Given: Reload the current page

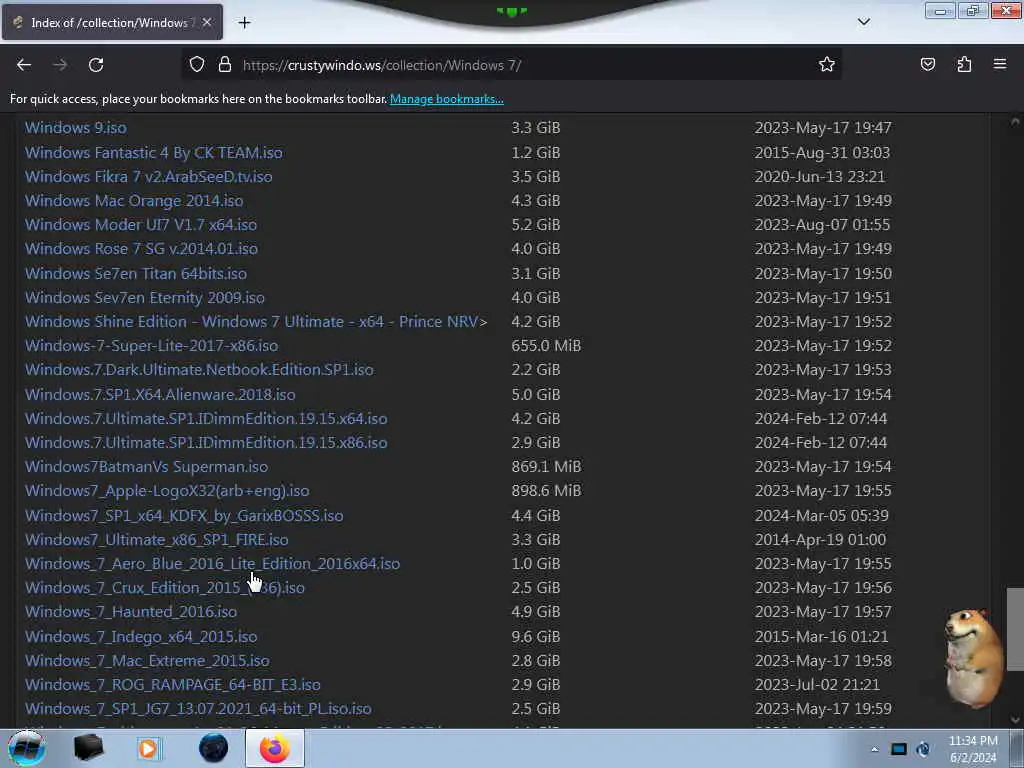Looking at the screenshot, I should point(96,65).
